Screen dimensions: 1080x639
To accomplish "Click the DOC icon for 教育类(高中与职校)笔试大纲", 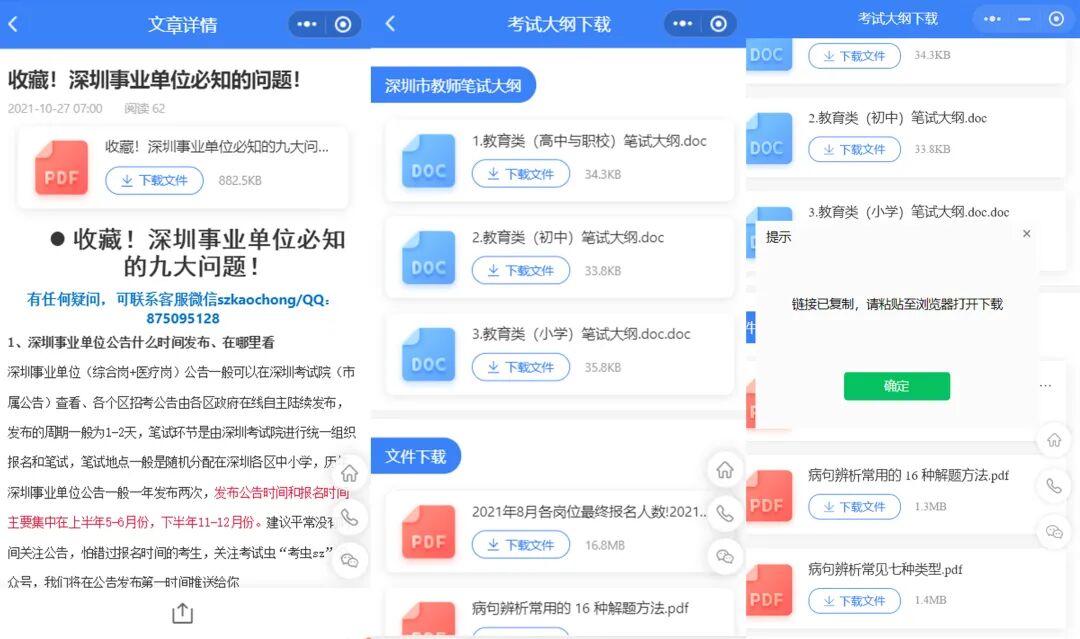I will click(x=427, y=160).
